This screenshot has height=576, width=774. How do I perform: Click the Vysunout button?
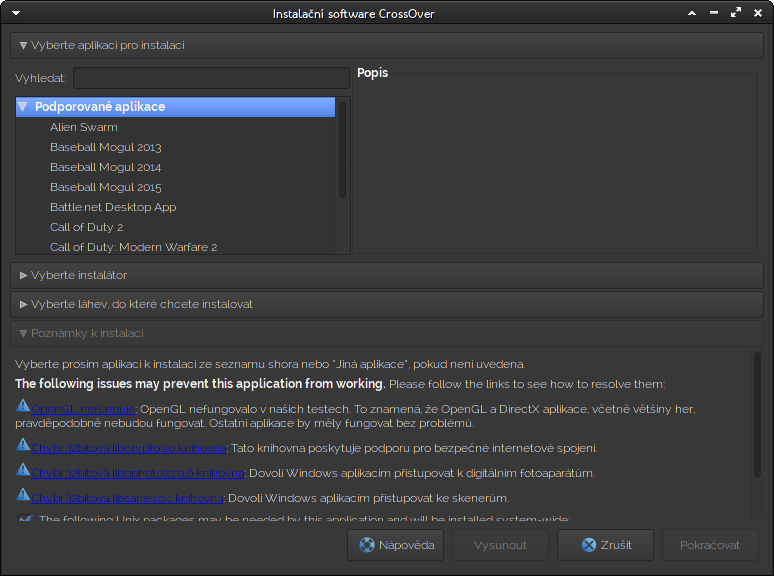pos(500,545)
